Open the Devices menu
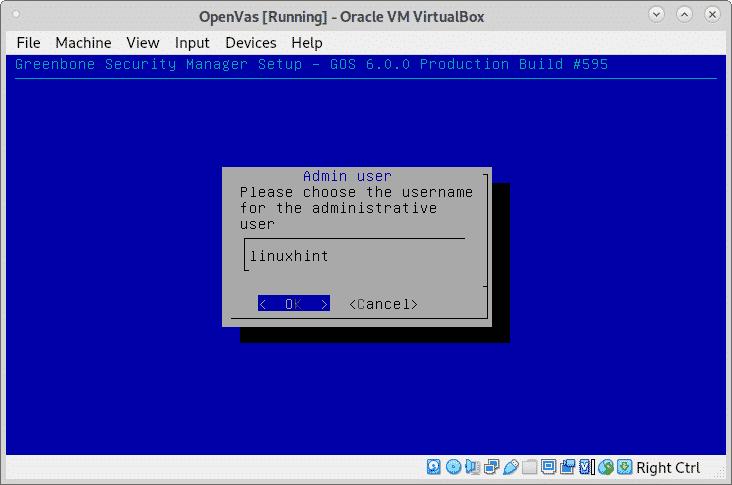This screenshot has width=732, height=485. pyautogui.click(x=251, y=43)
